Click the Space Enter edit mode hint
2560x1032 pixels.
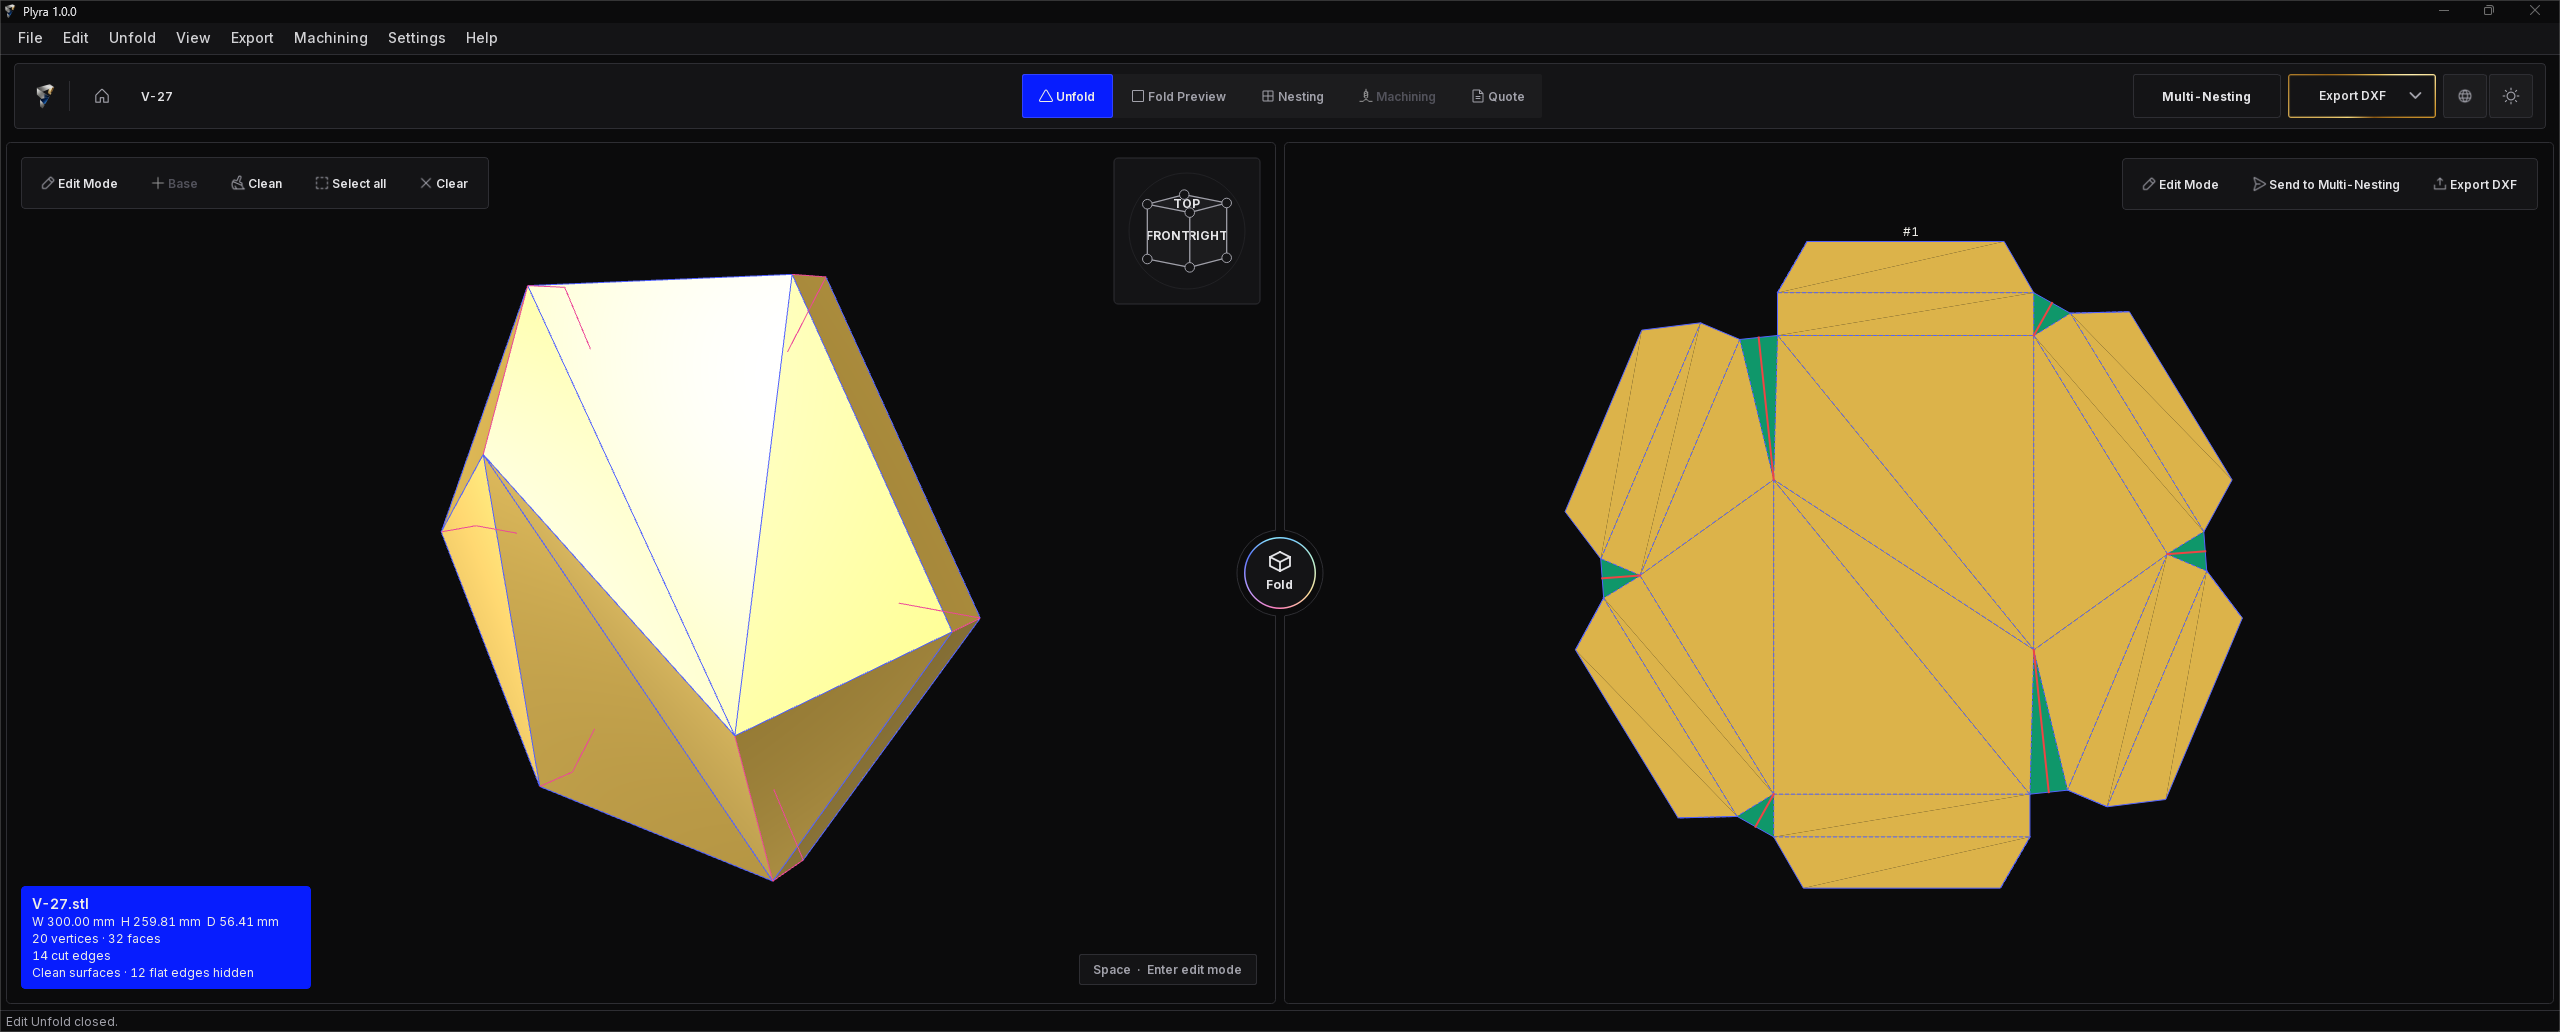(1167, 970)
